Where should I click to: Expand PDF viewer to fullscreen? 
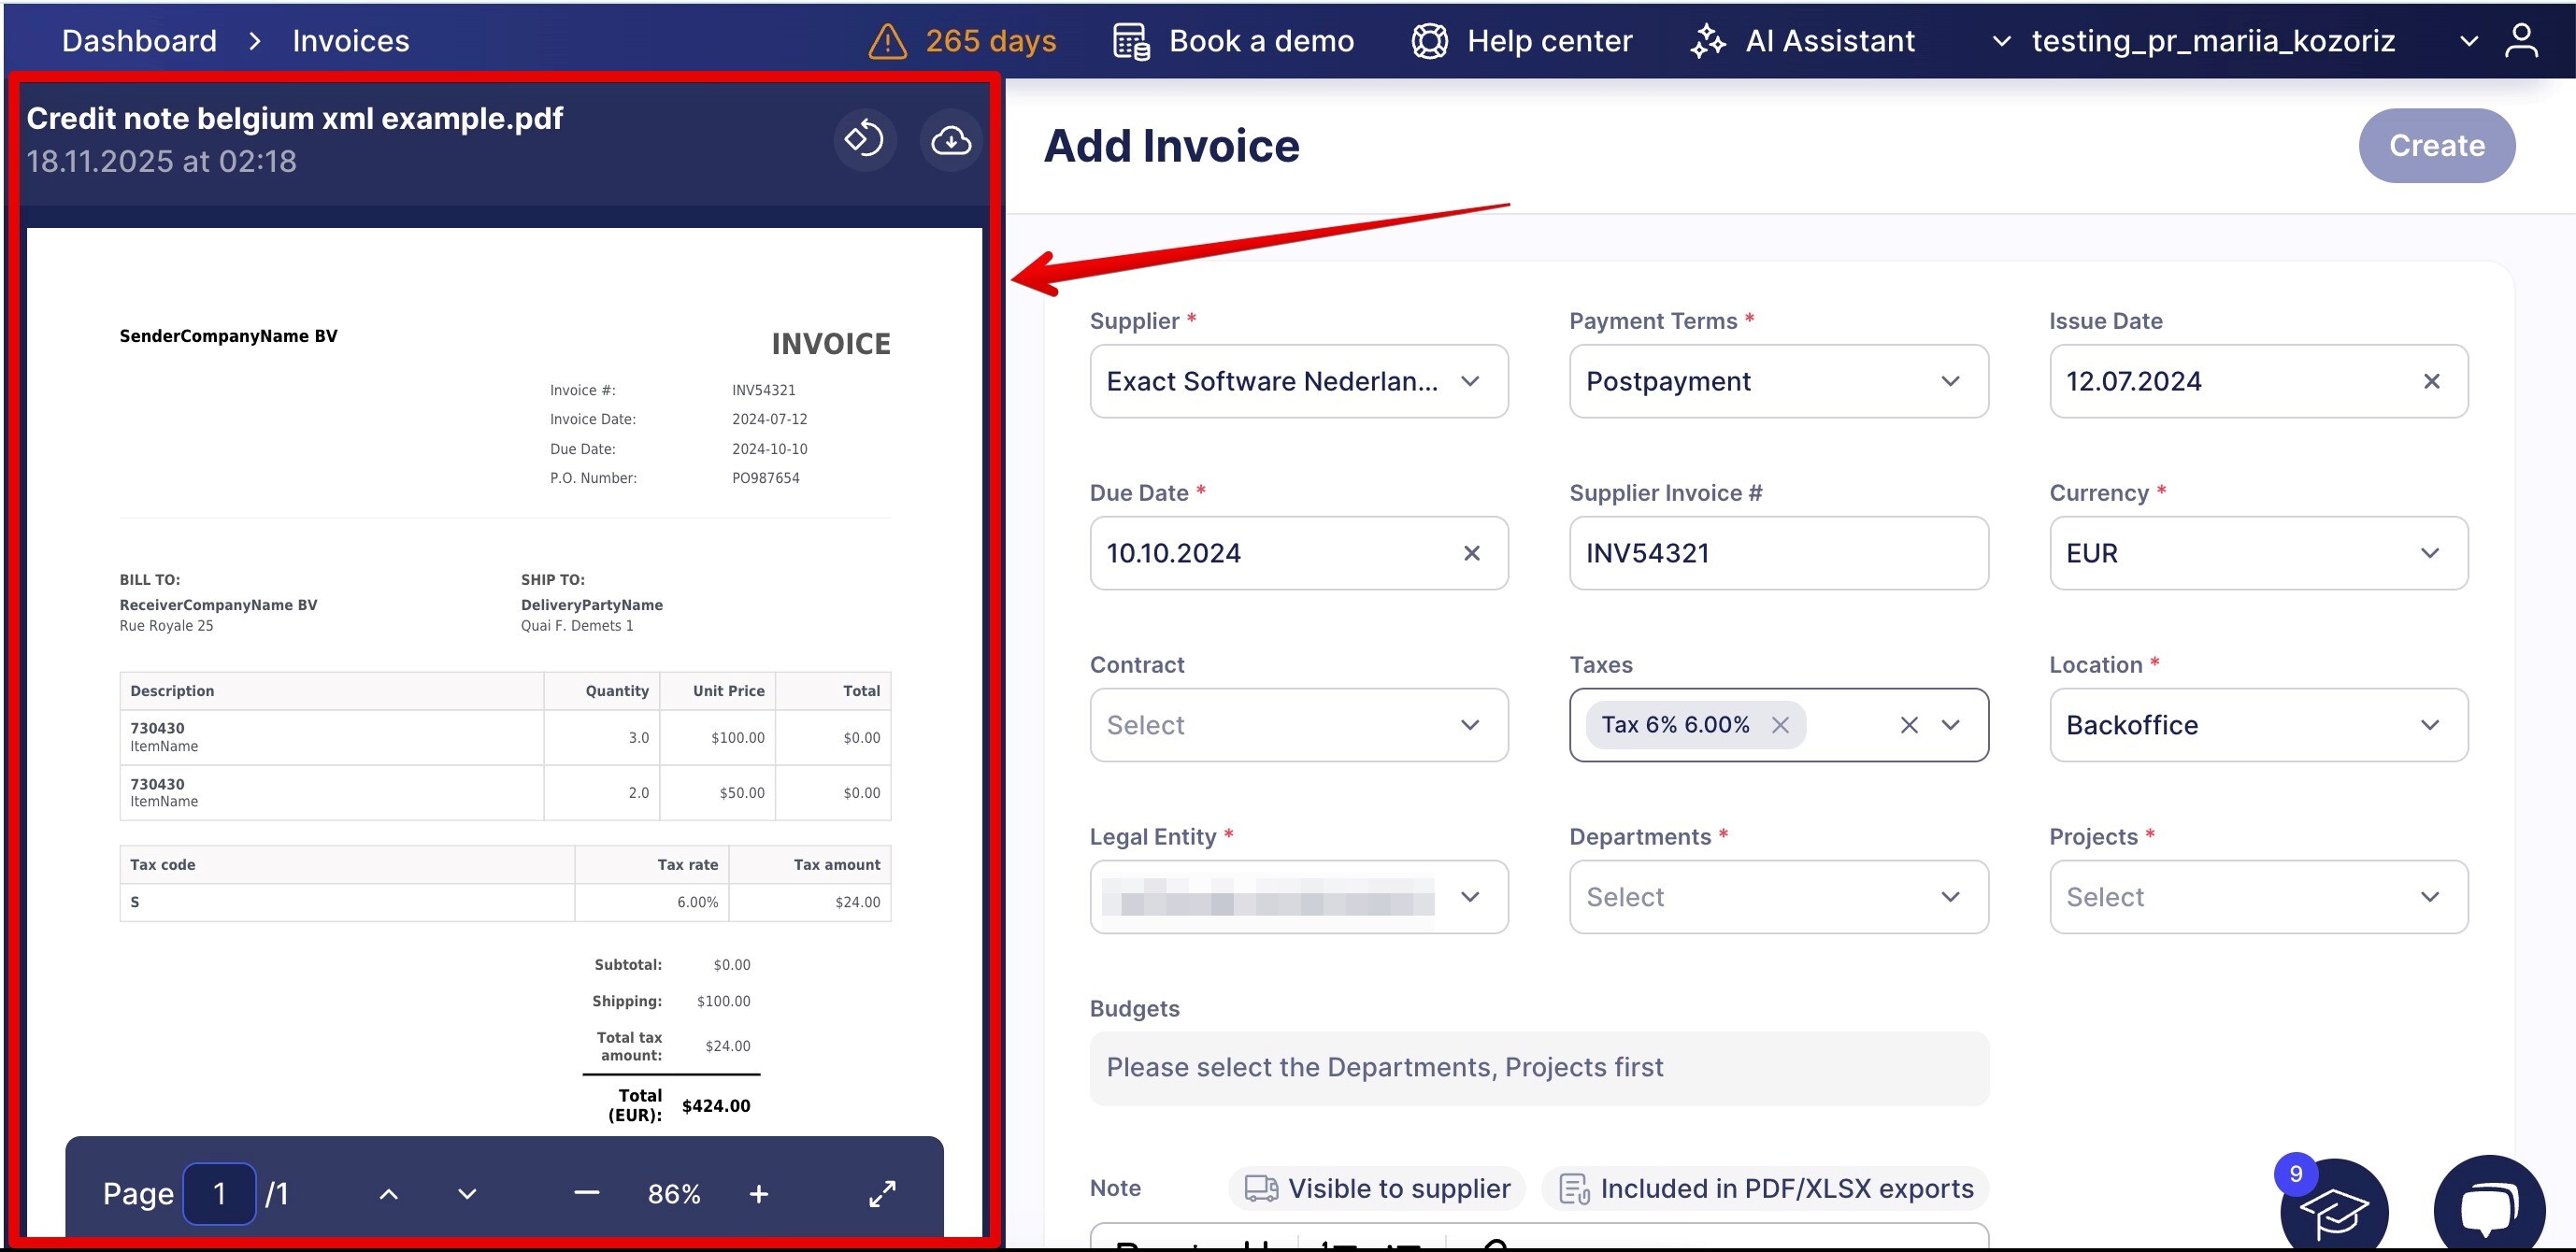point(882,1193)
